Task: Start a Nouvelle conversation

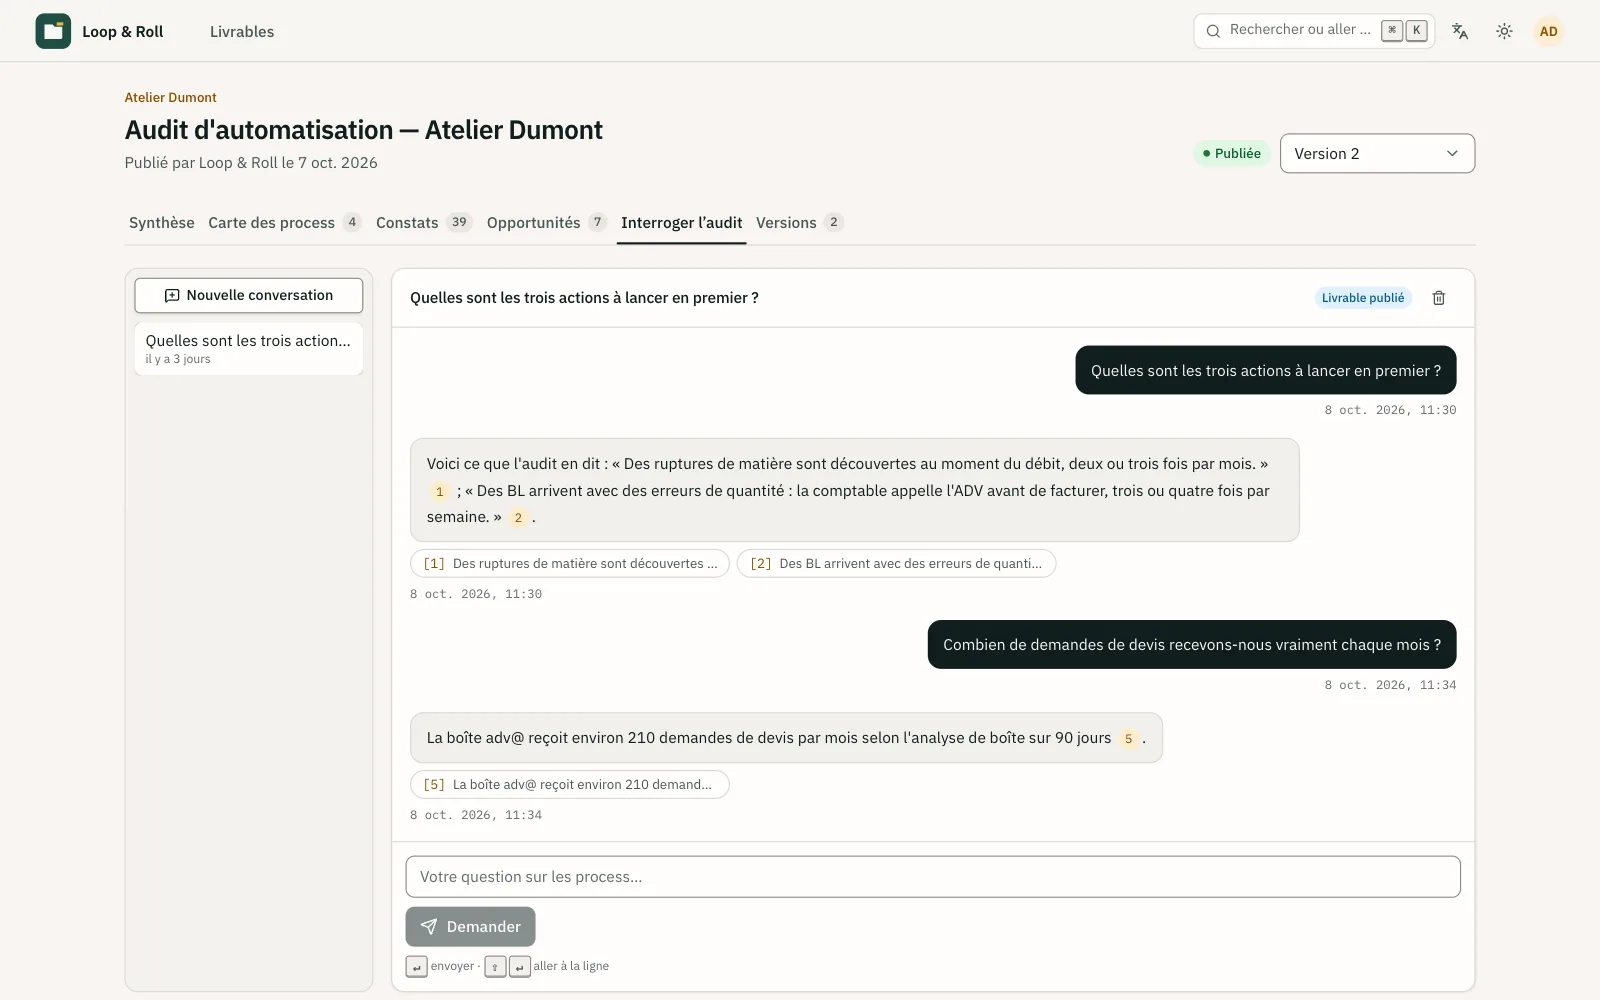Action: [249, 295]
